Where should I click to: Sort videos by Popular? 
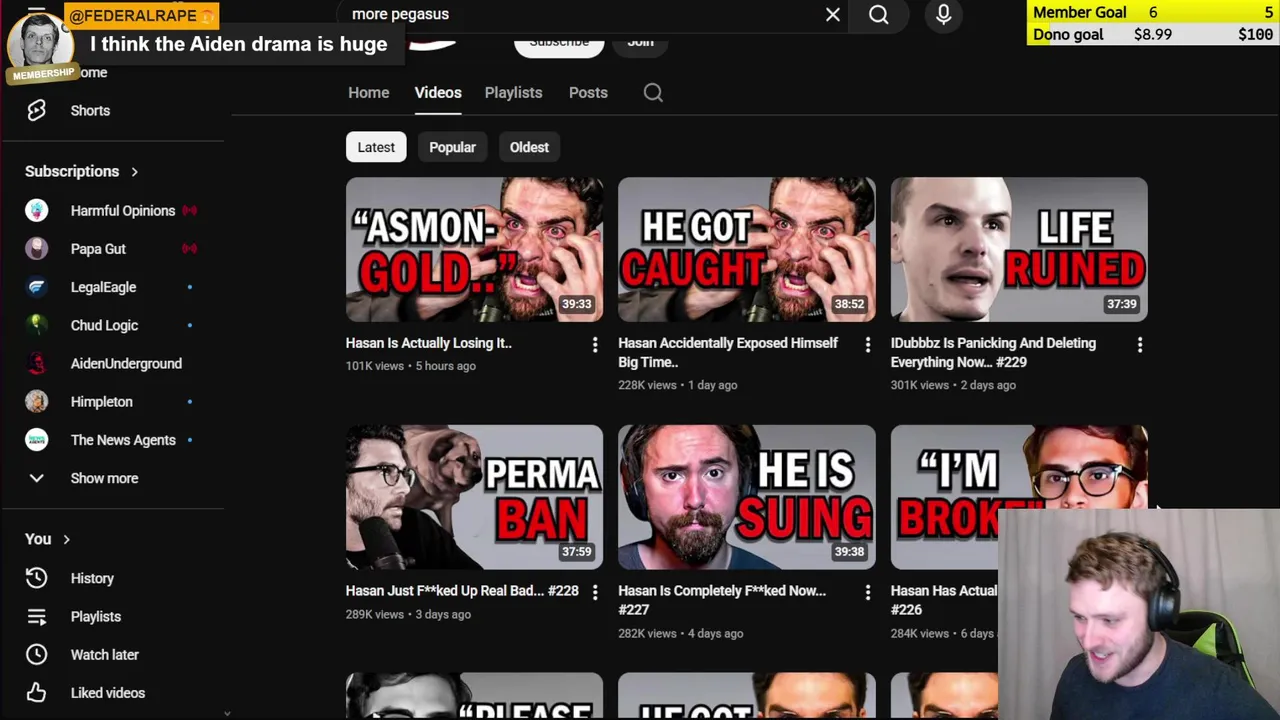(452, 147)
